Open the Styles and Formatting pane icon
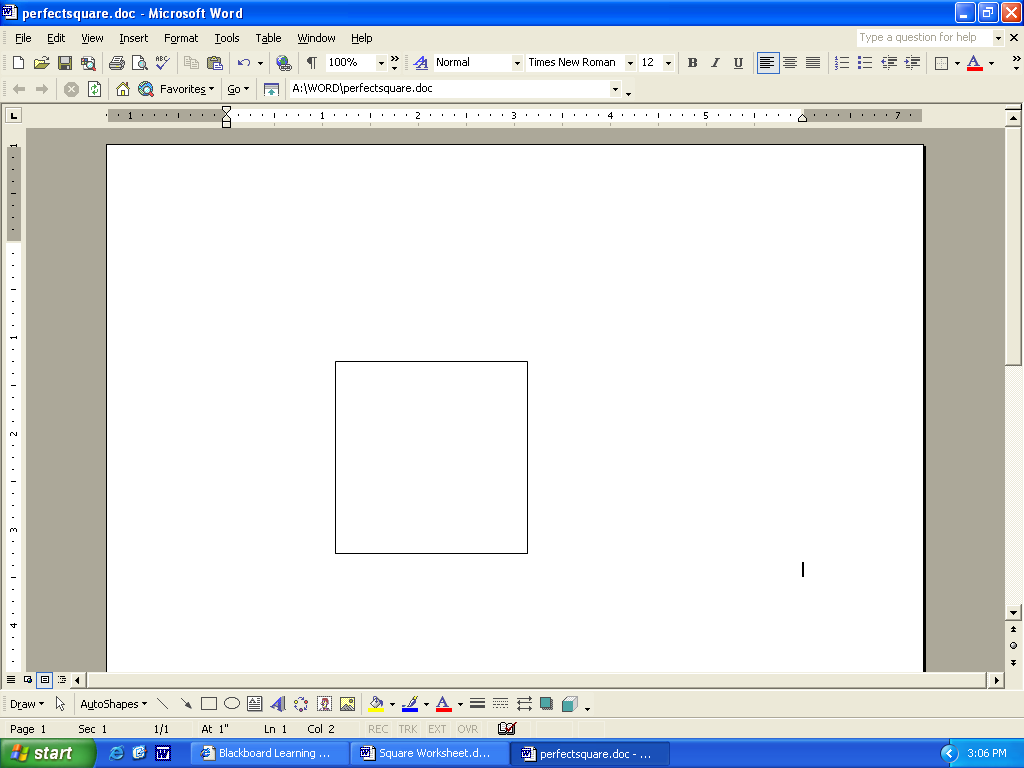Screen dimensions: 1024x768 click(421, 63)
